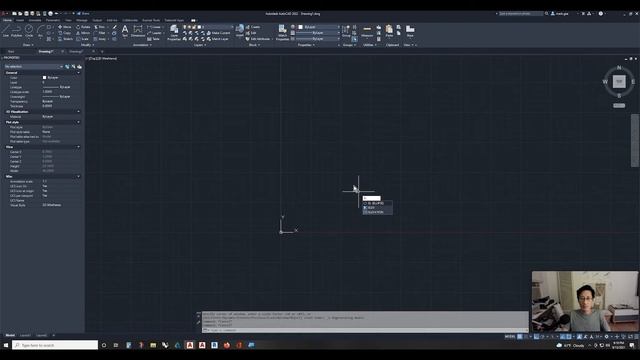
Task: Switch to the Insert ribbon tab
Action: point(20,20)
